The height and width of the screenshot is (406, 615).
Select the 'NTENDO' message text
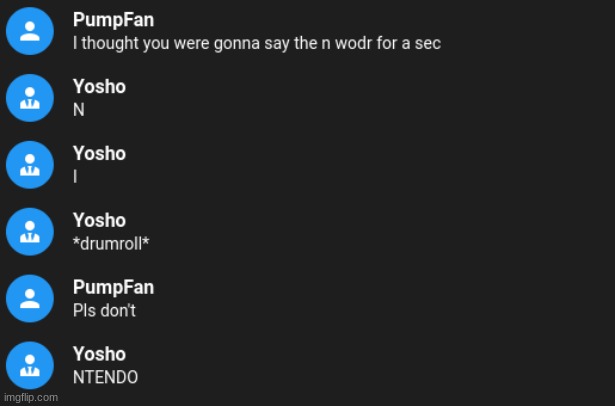[106, 377]
